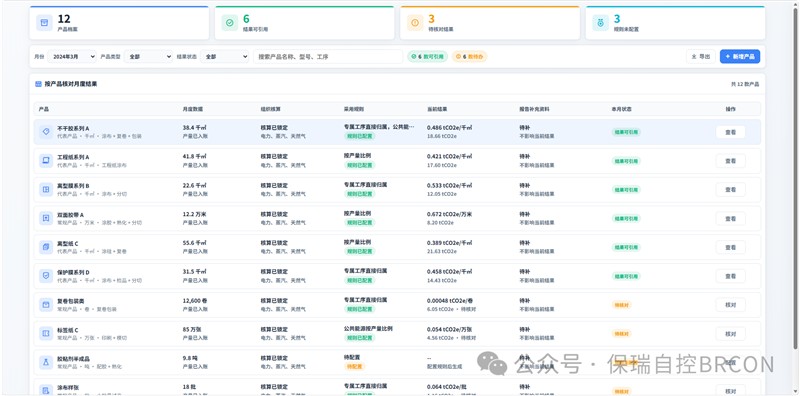Click the 0.672 tCO2e/万米 result value

pyautogui.click(x=449, y=214)
